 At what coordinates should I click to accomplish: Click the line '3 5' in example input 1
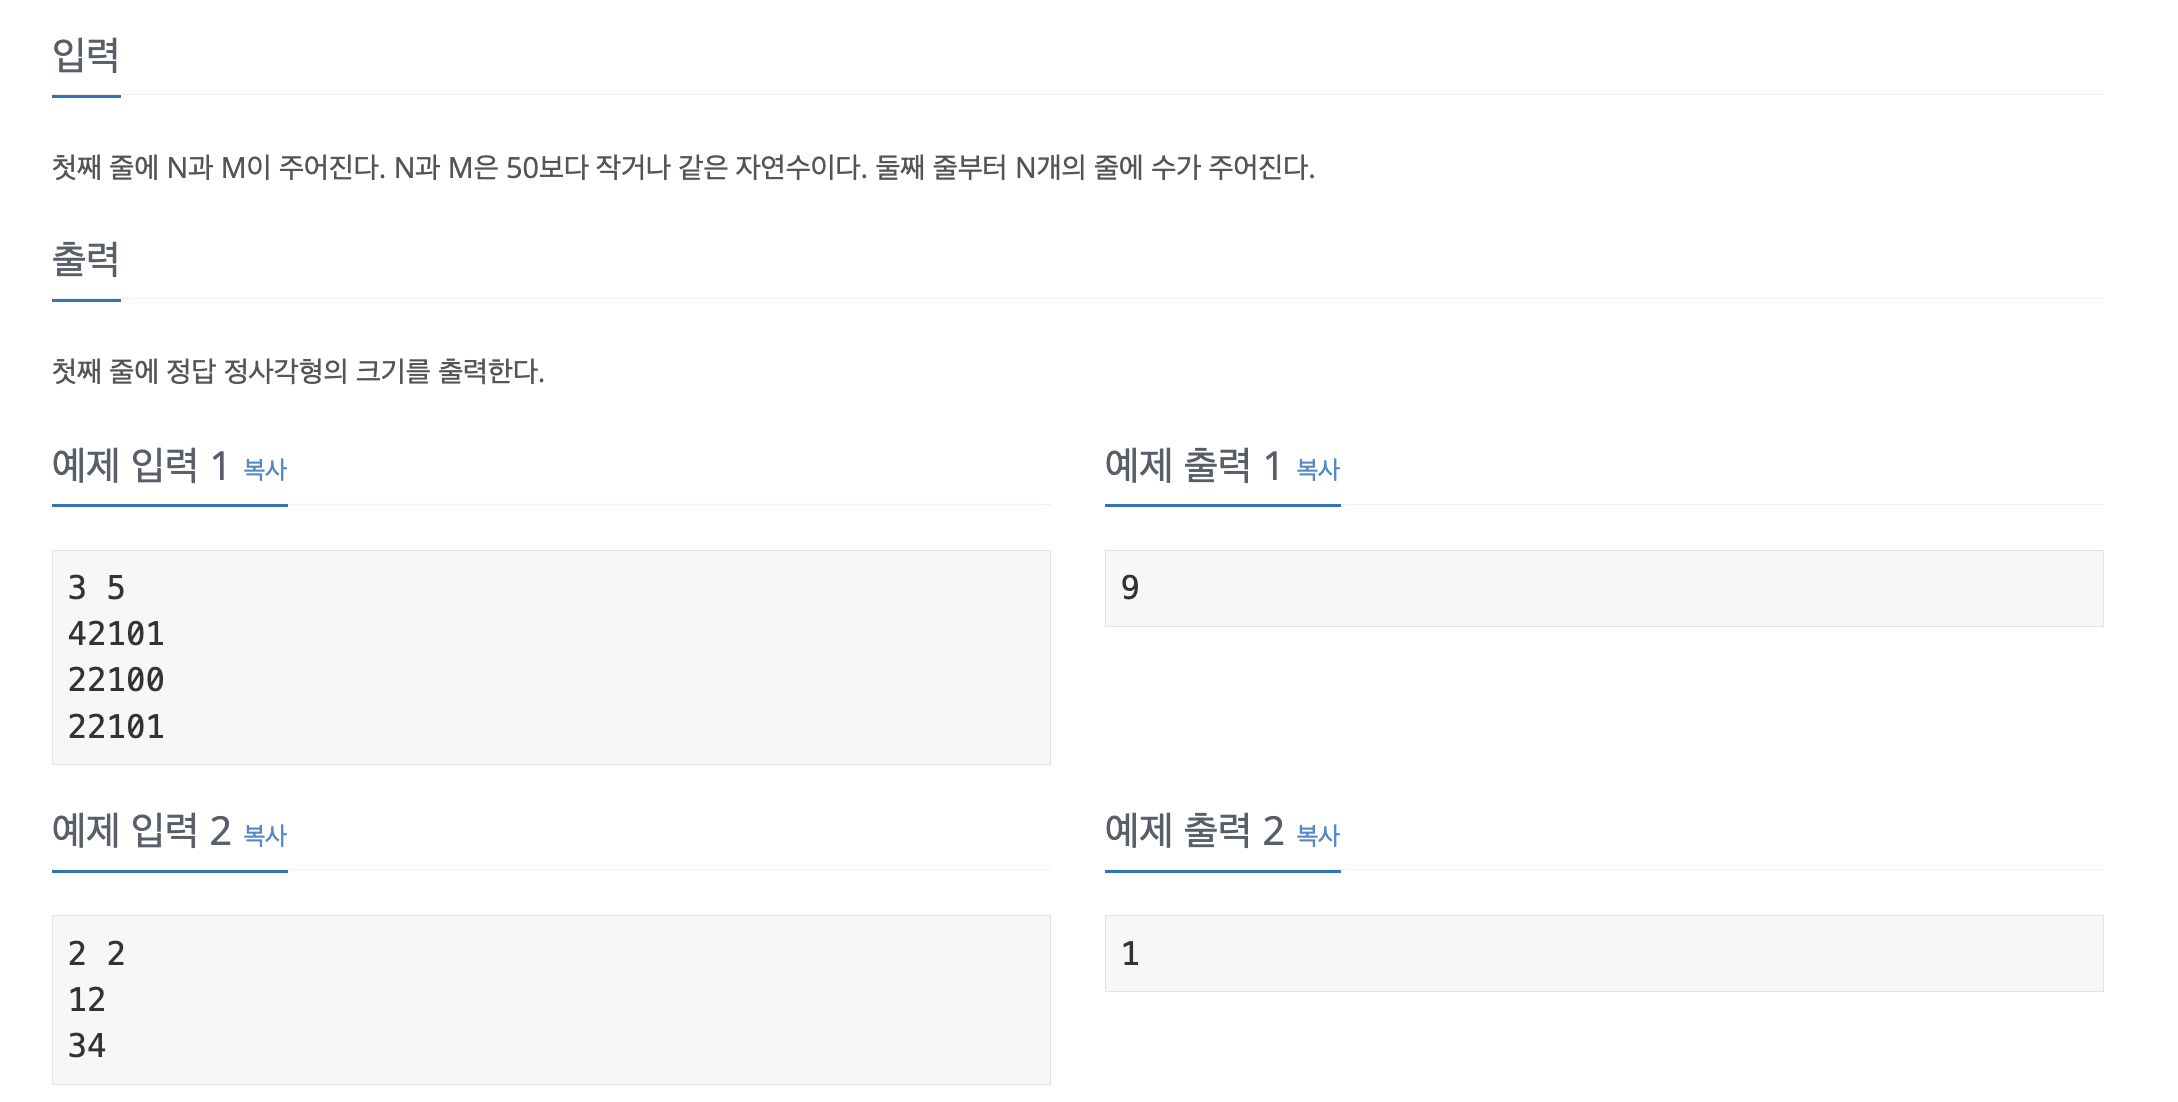coord(97,588)
